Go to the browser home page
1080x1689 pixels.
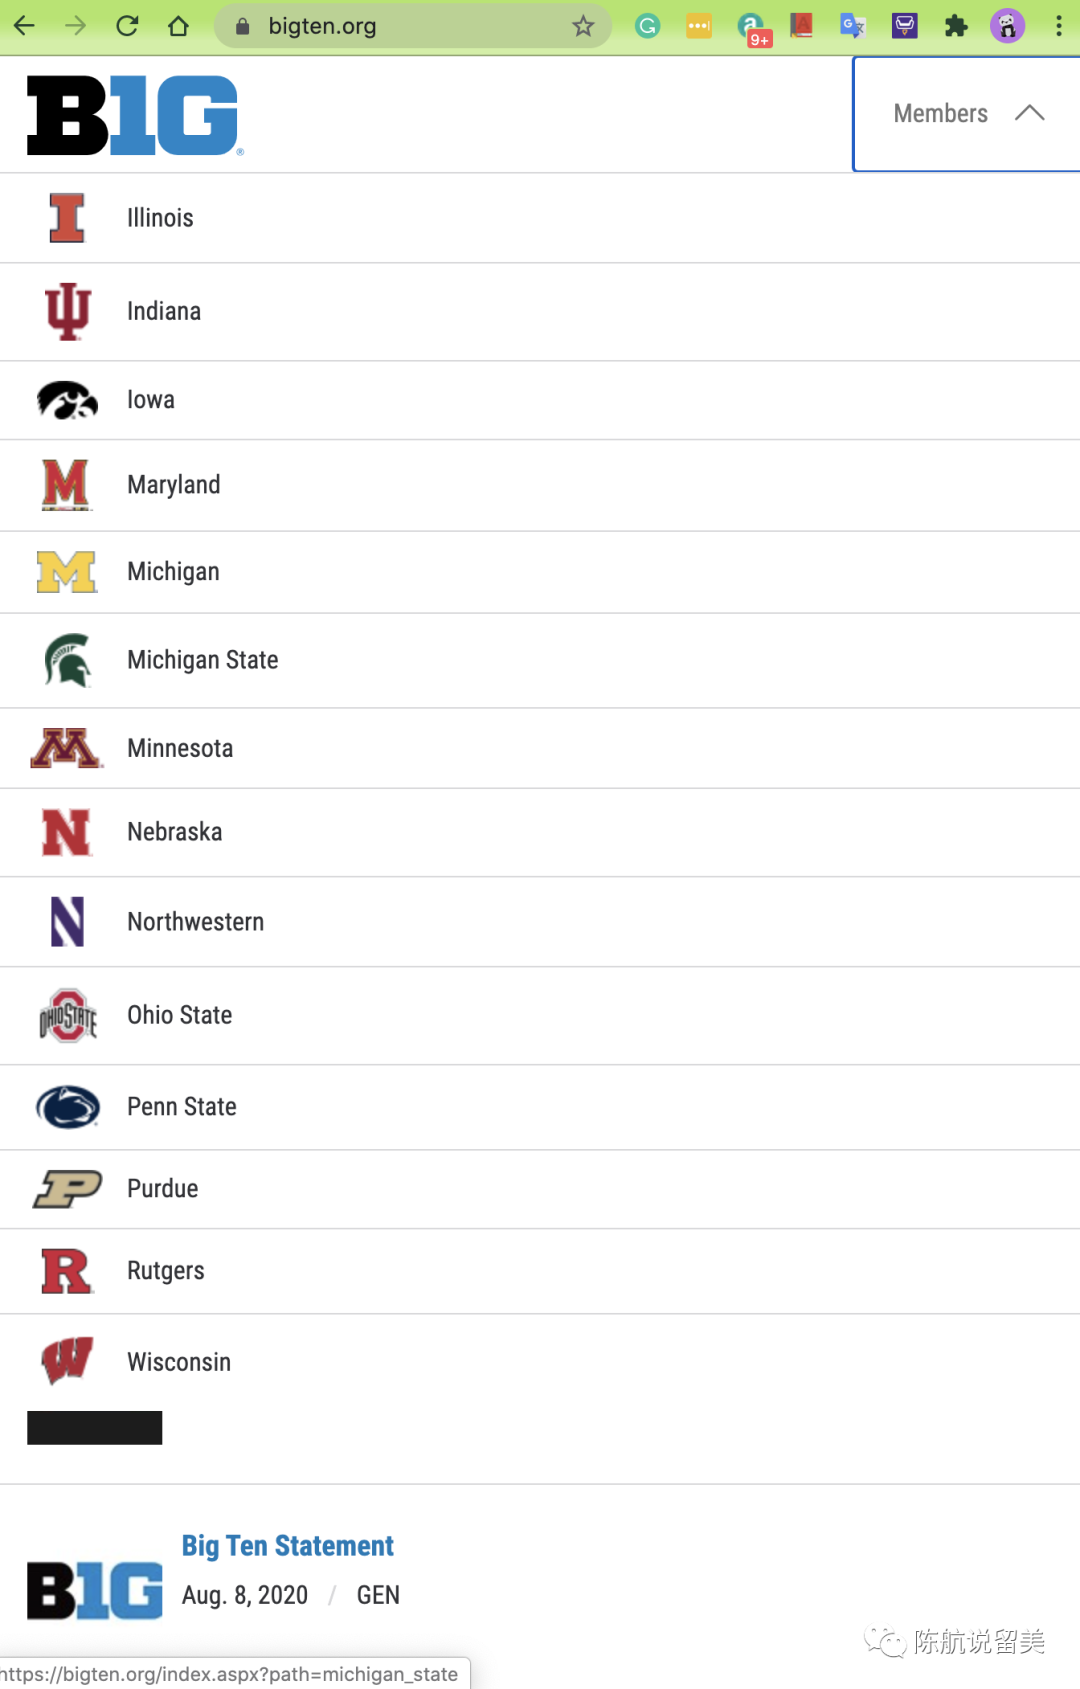pos(178,26)
